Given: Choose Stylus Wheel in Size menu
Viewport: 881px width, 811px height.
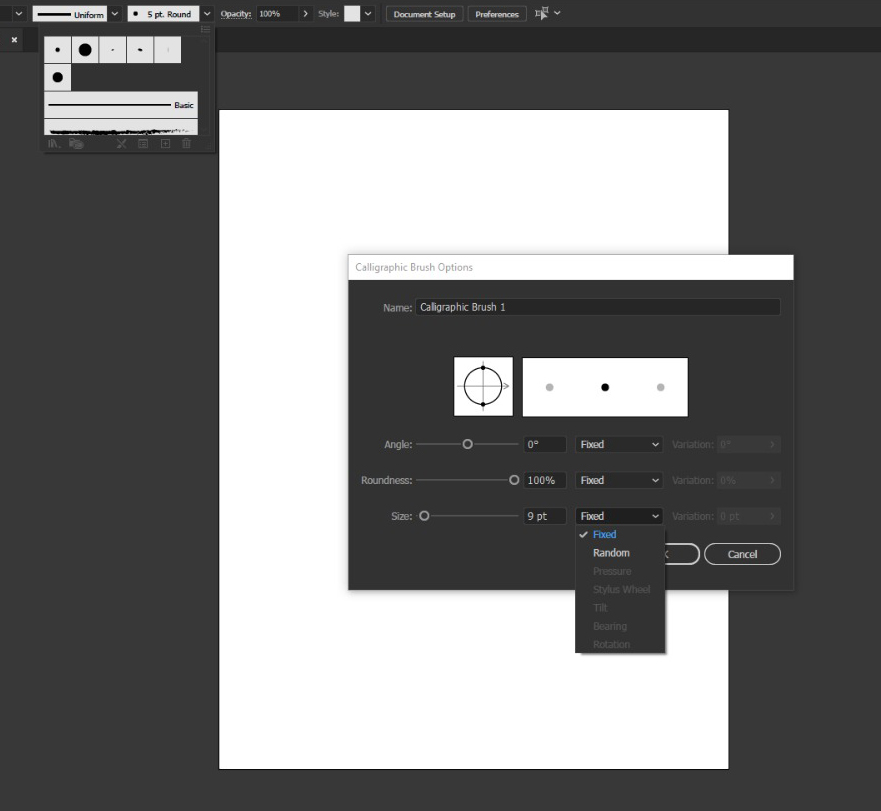Looking at the screenshot, I should click(620, 590).
